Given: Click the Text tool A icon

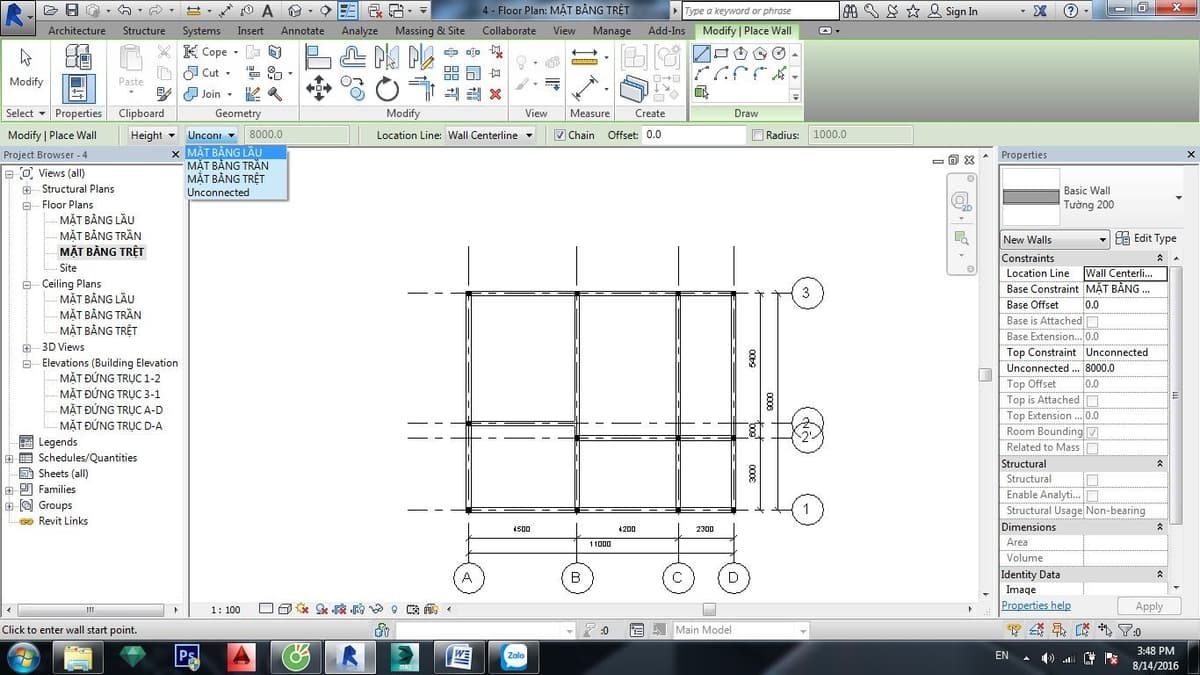Looking at the screenshot, I should [268, 10].
